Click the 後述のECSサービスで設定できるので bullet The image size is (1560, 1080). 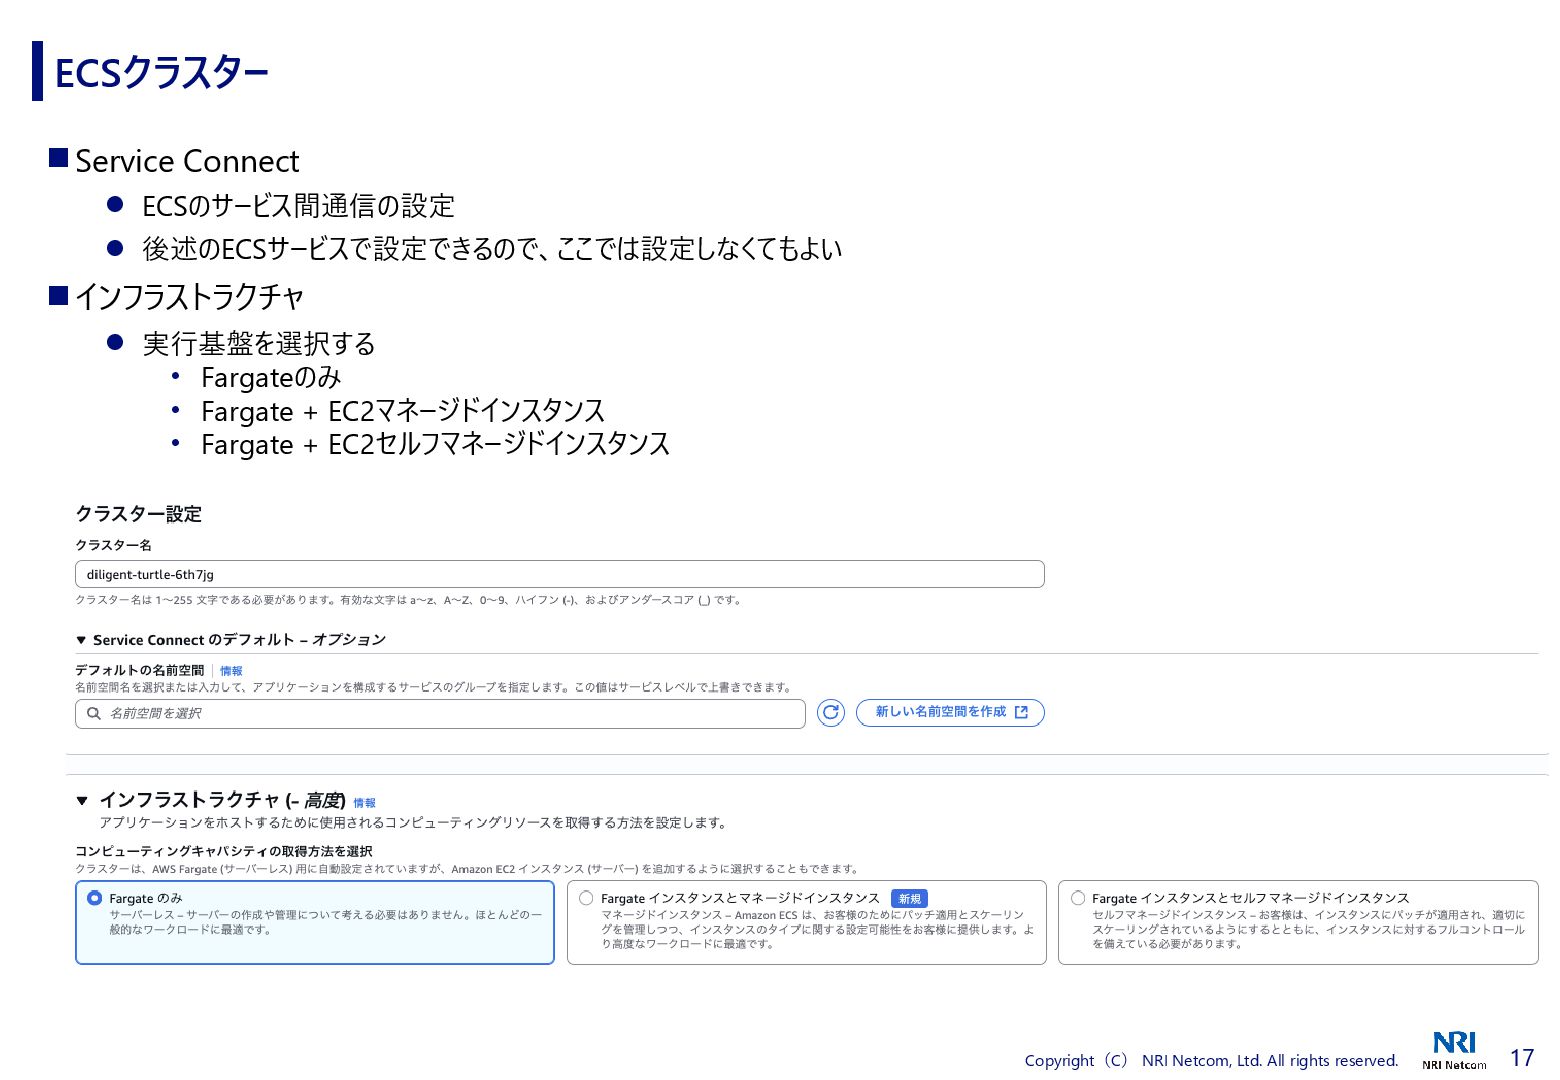492,249
